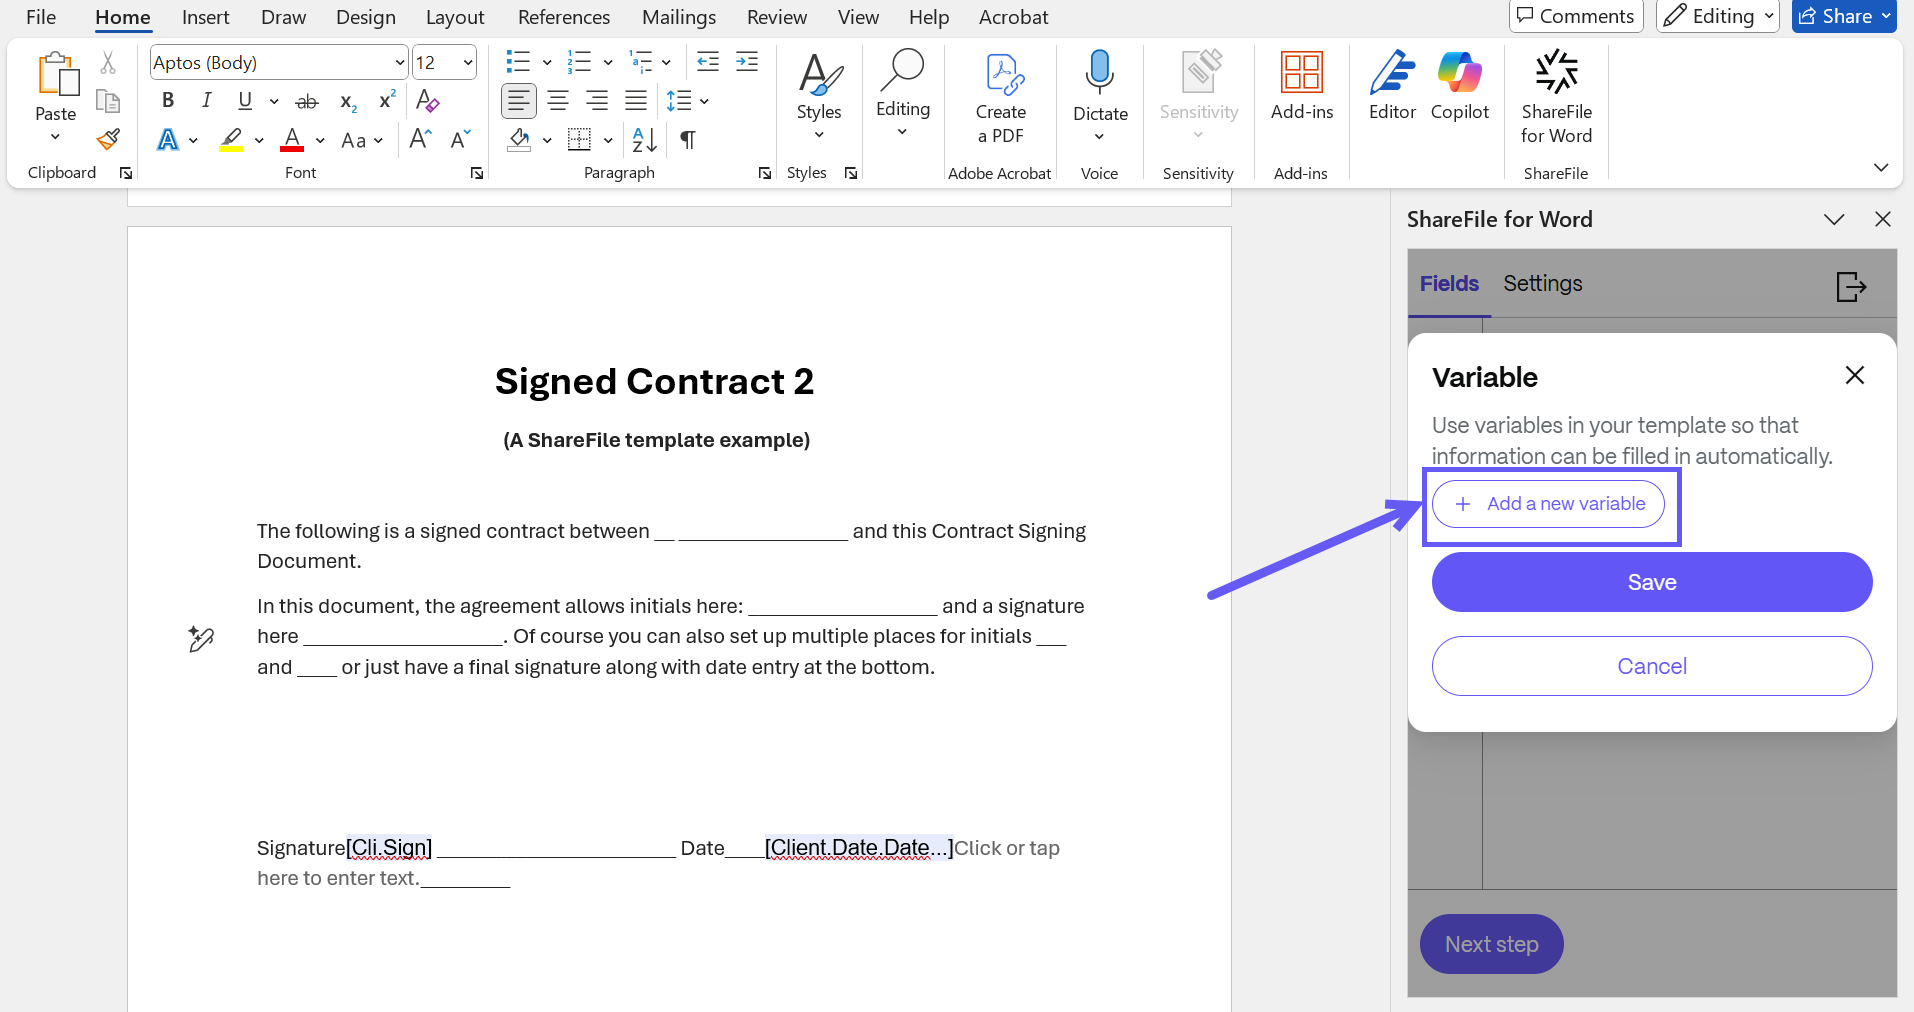Click the Client Date field placeholder in document

[x=858, y=848]
